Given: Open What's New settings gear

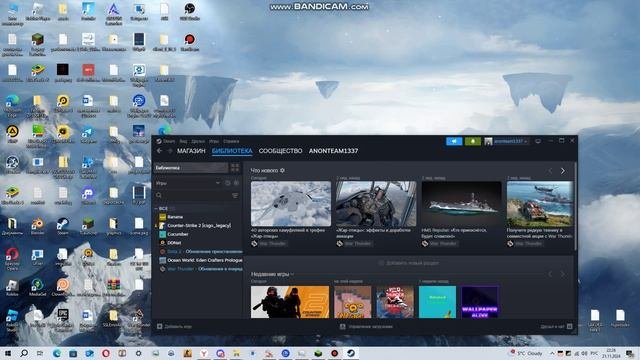Looking at the screenshot, I should (x=282, y=171).
